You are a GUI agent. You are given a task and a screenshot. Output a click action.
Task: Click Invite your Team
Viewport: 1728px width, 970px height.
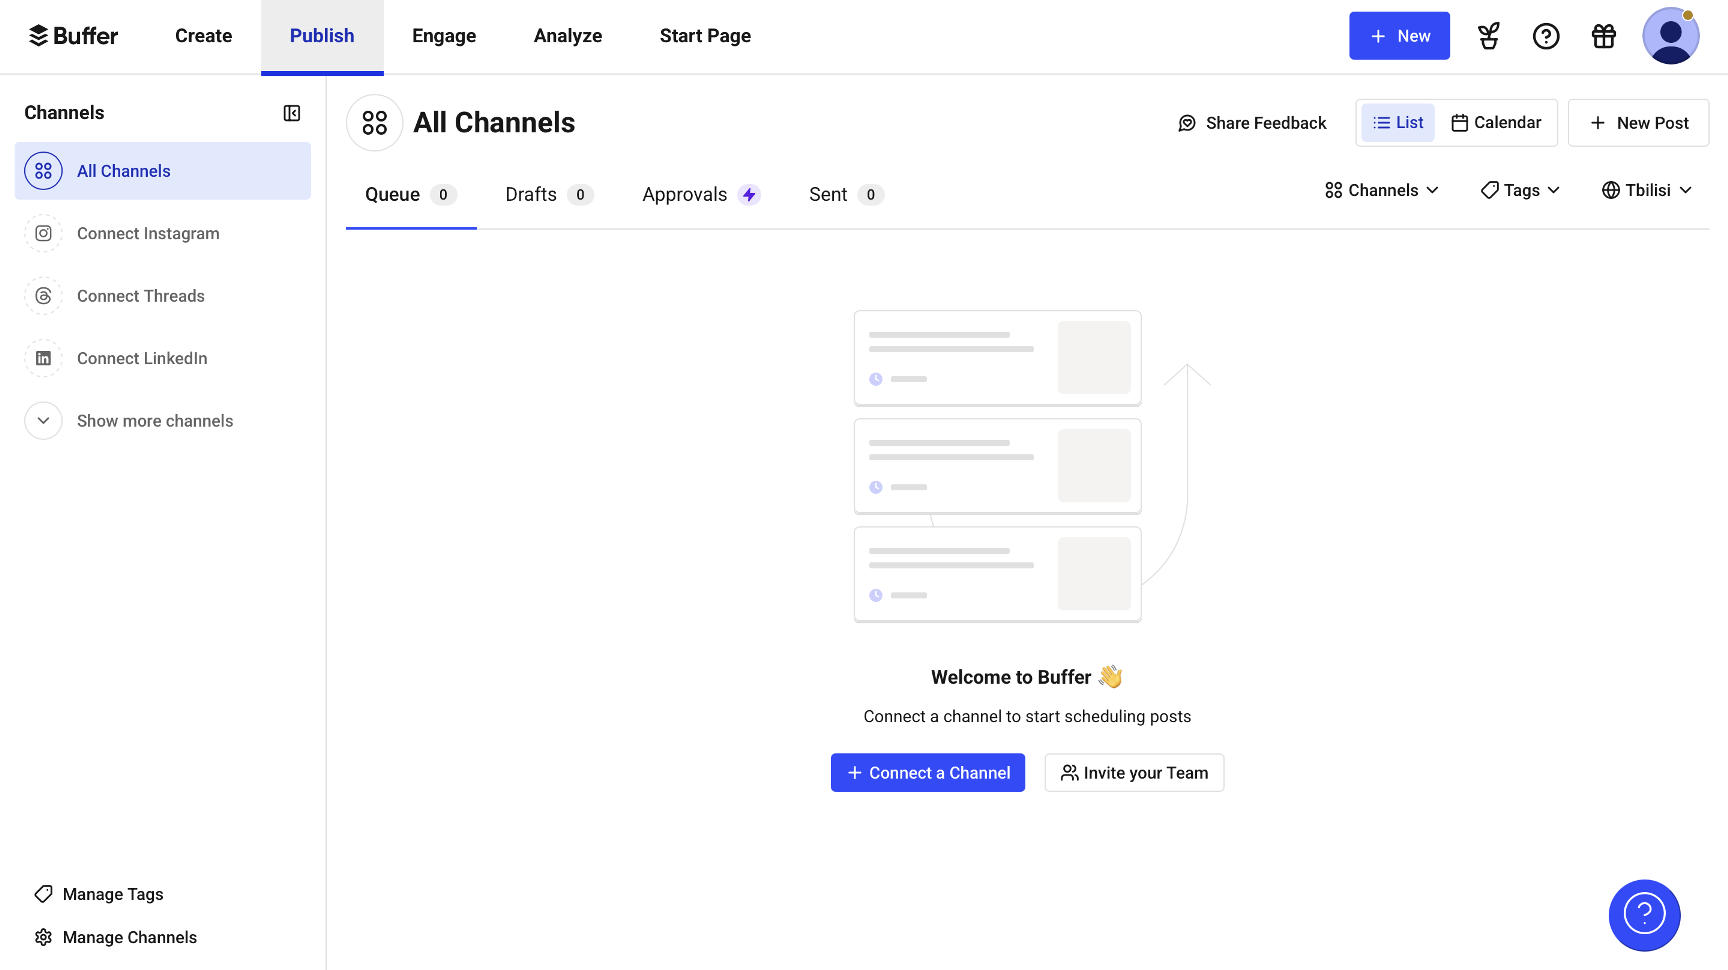pyautogui.click(x=1134, y=772)
